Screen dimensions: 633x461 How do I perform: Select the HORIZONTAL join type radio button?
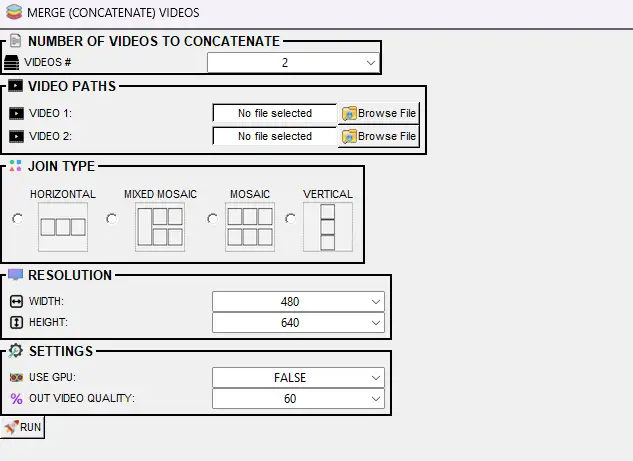(x=18, y=219)
